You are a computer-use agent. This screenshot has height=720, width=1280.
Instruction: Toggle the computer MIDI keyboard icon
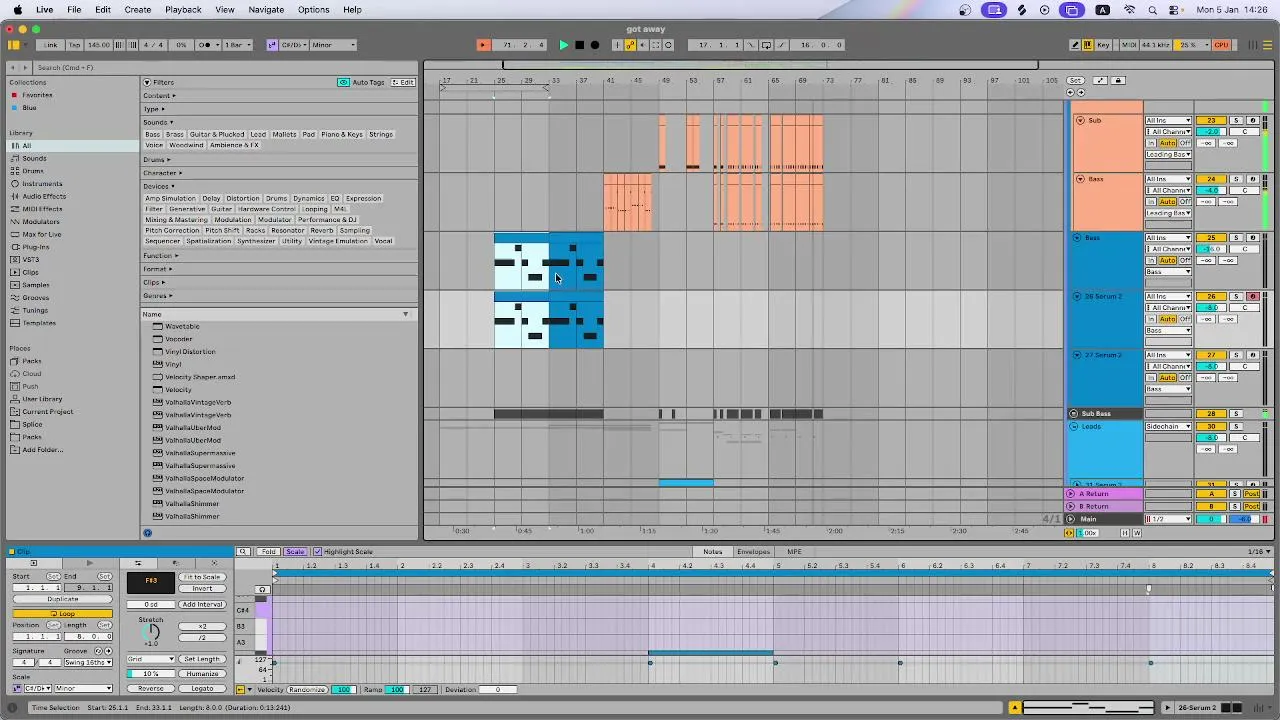1088,45
